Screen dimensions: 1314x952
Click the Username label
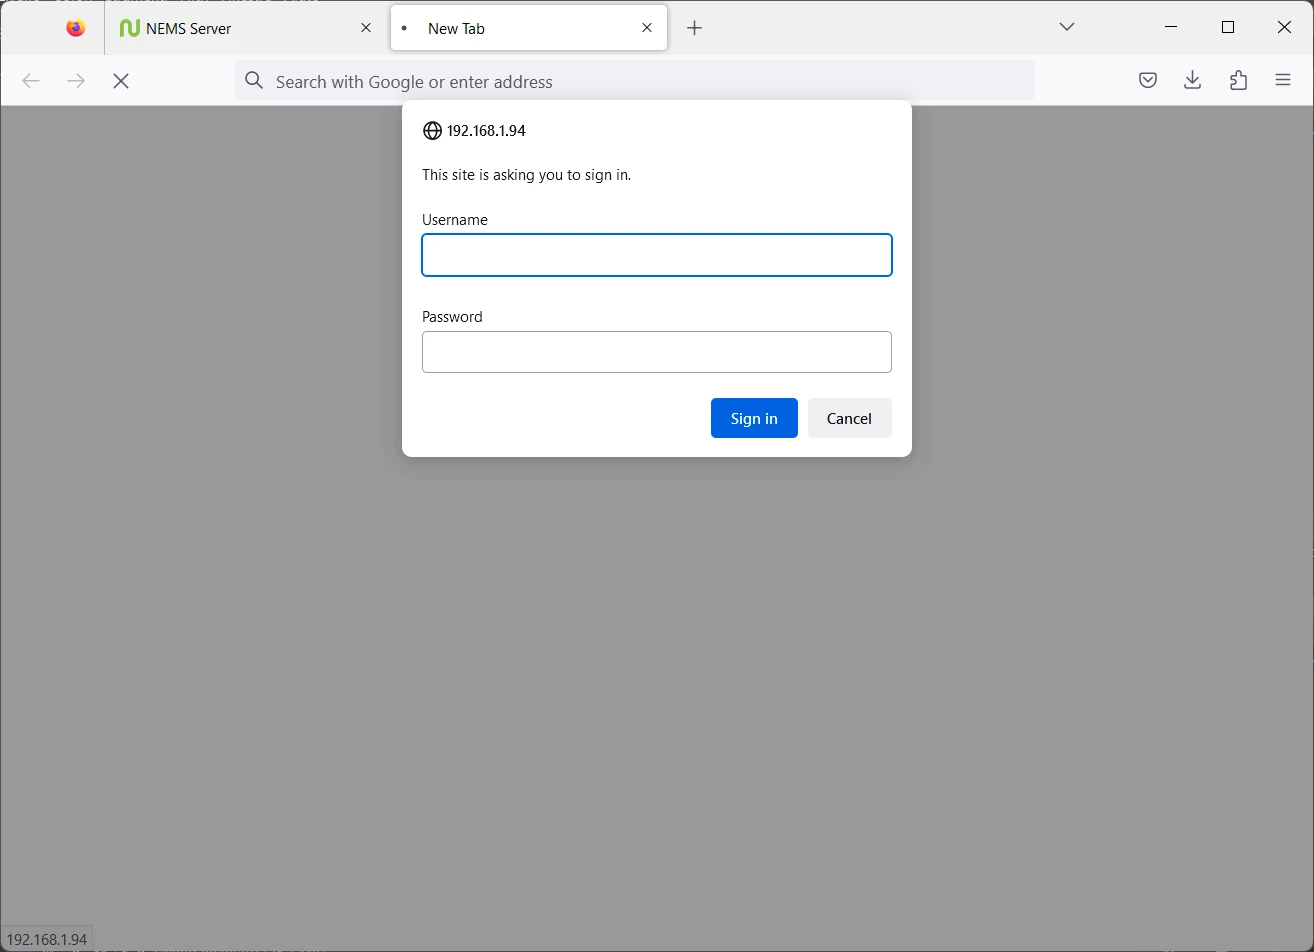455,220
